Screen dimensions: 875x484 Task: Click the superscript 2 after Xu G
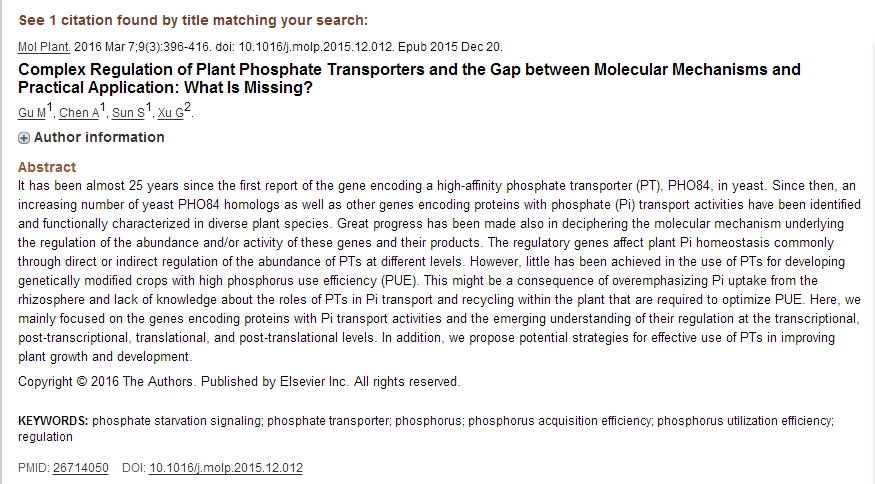187,108
